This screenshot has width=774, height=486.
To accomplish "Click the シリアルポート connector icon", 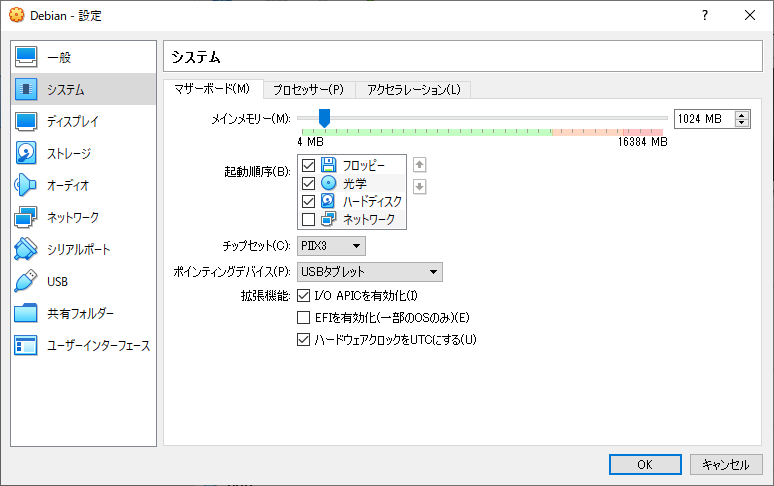I will (26, 249).
